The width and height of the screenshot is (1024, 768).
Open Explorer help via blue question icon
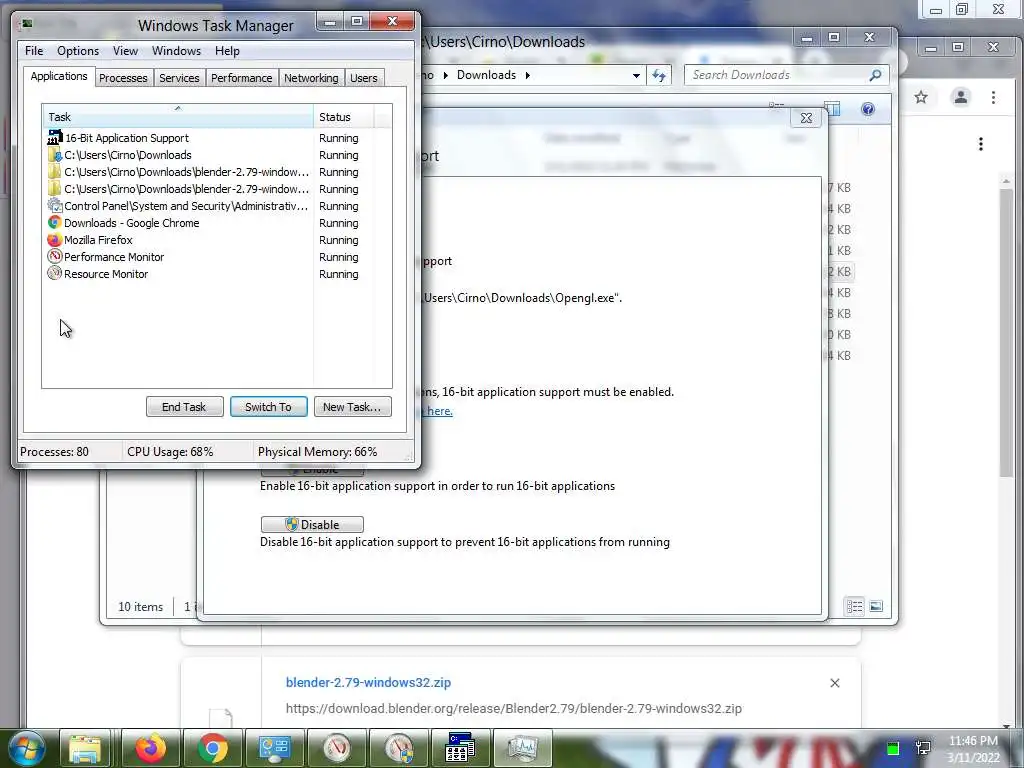click(868, 108)
